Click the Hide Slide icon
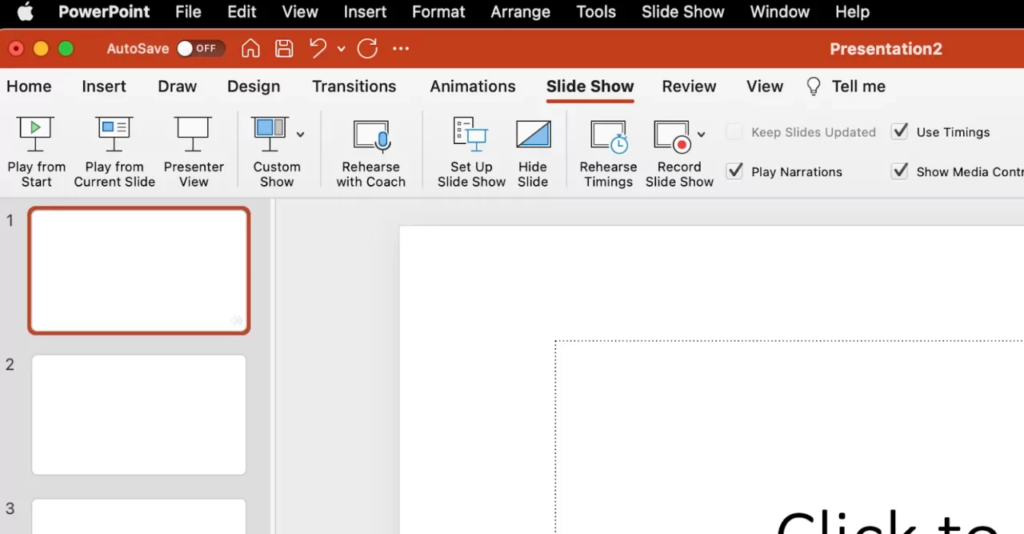Screen dimensions: 1024x534 pos(533,134)
